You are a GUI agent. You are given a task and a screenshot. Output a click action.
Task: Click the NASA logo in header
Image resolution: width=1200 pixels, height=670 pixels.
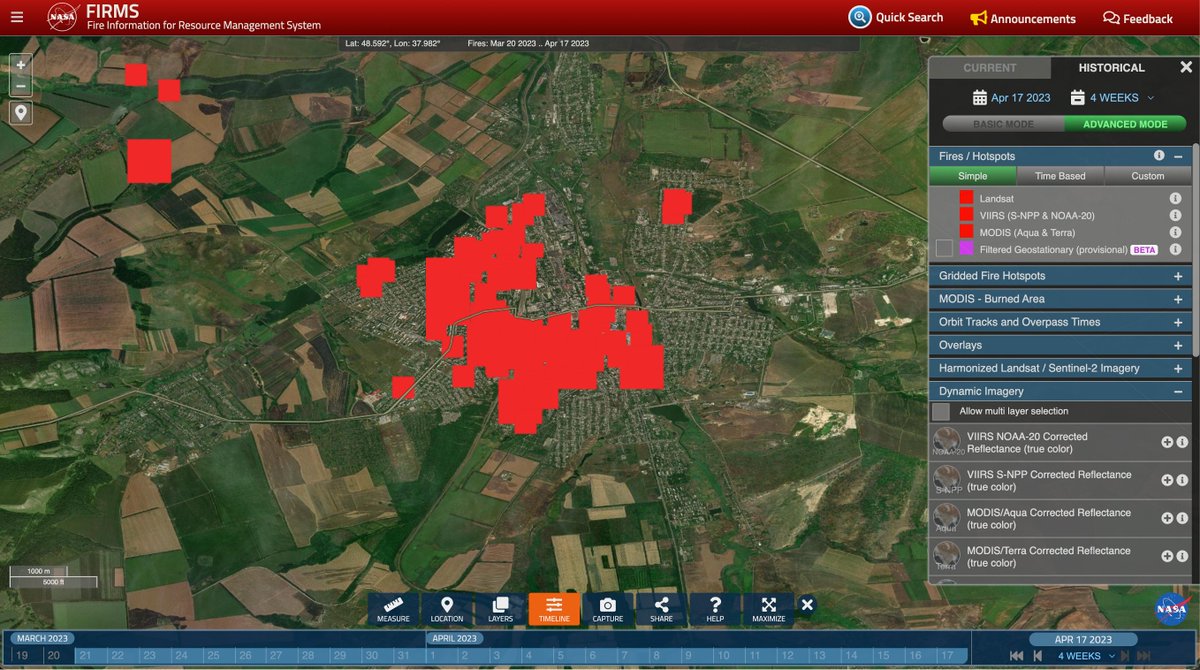point(62,17)
